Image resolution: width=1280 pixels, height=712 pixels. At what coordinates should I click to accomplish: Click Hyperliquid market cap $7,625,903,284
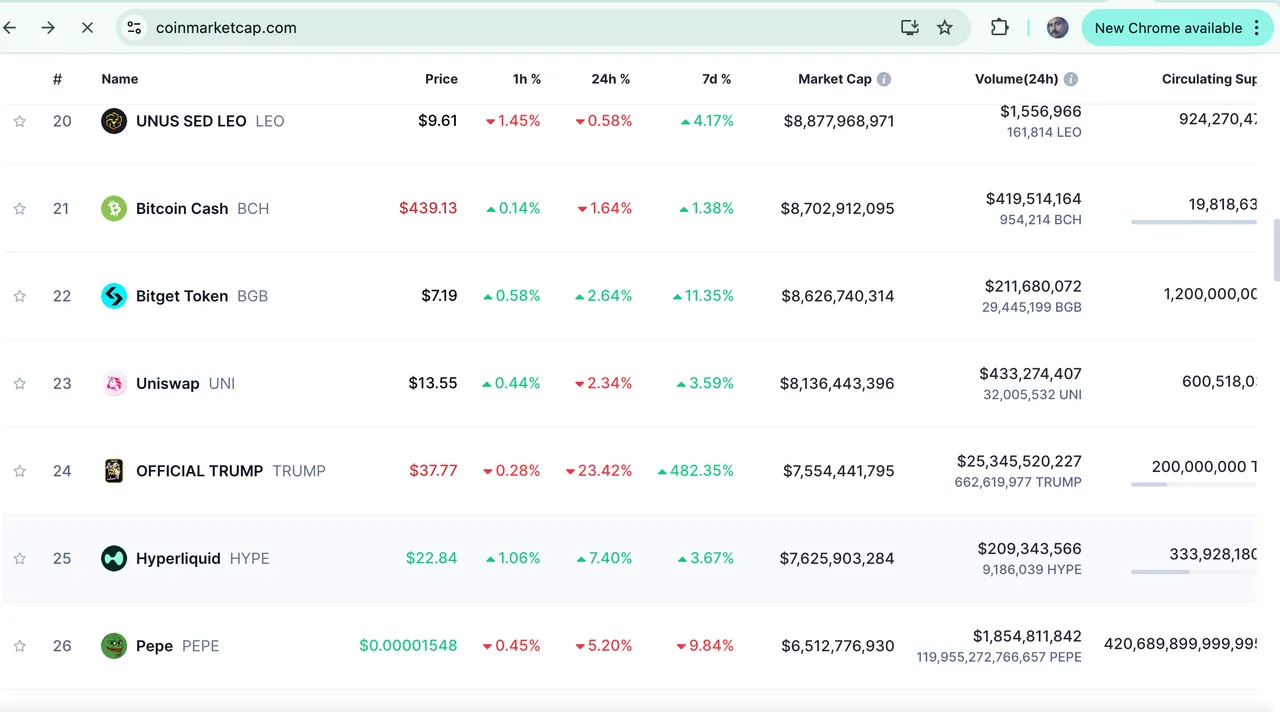837,558
